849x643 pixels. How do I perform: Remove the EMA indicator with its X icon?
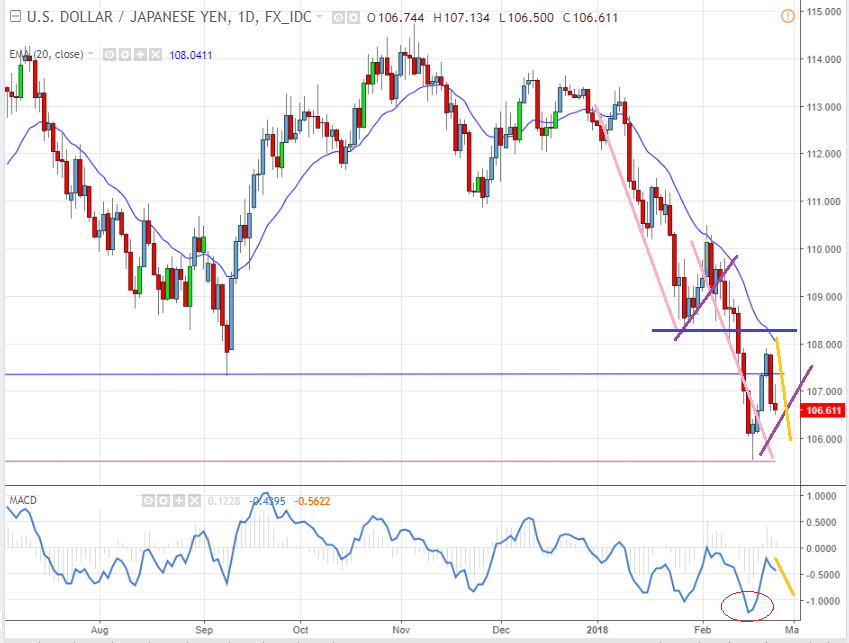(155, 55)
